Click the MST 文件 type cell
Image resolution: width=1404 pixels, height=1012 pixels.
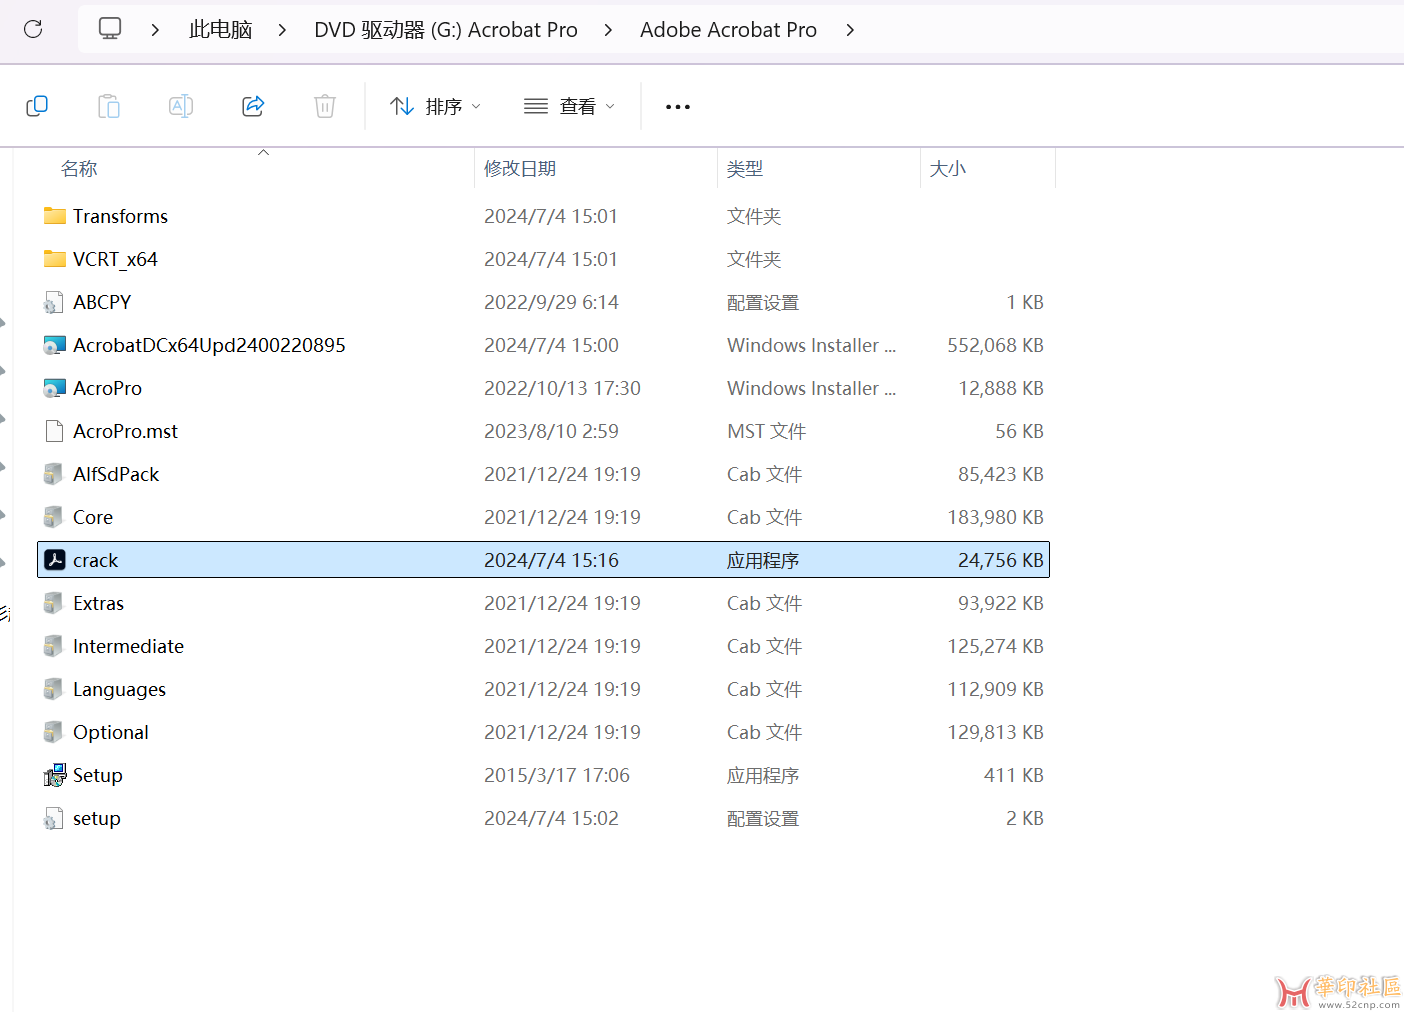[x=766, y=431]
